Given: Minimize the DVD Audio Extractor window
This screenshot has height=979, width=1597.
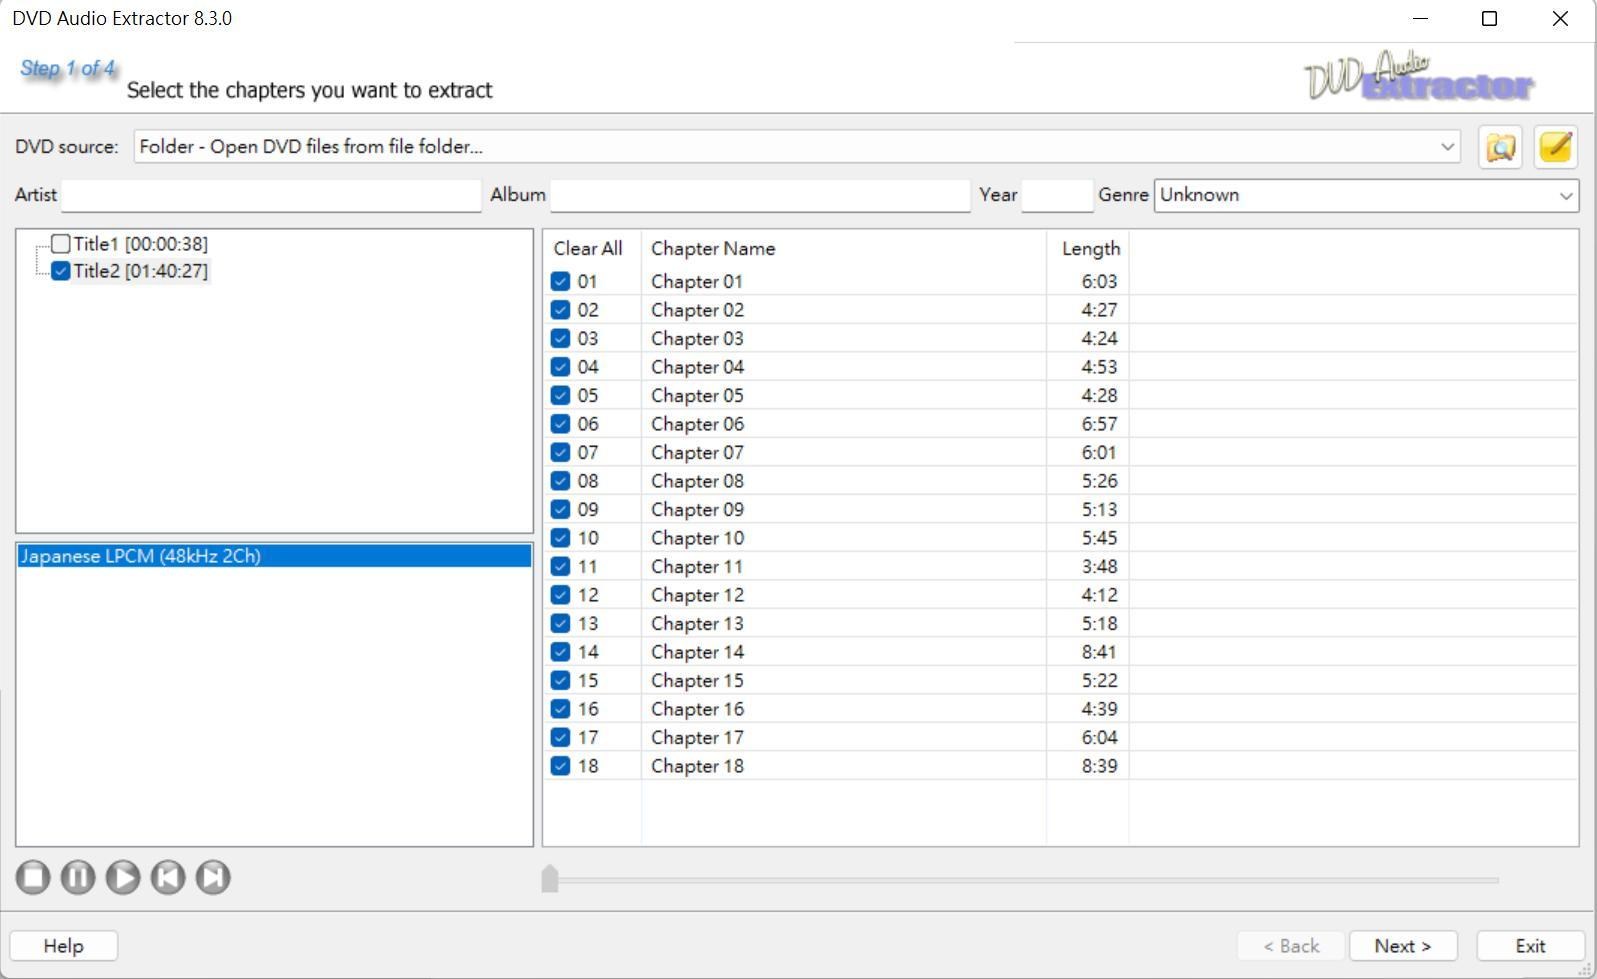Looking at the screenshot, I should (1420, 19).
